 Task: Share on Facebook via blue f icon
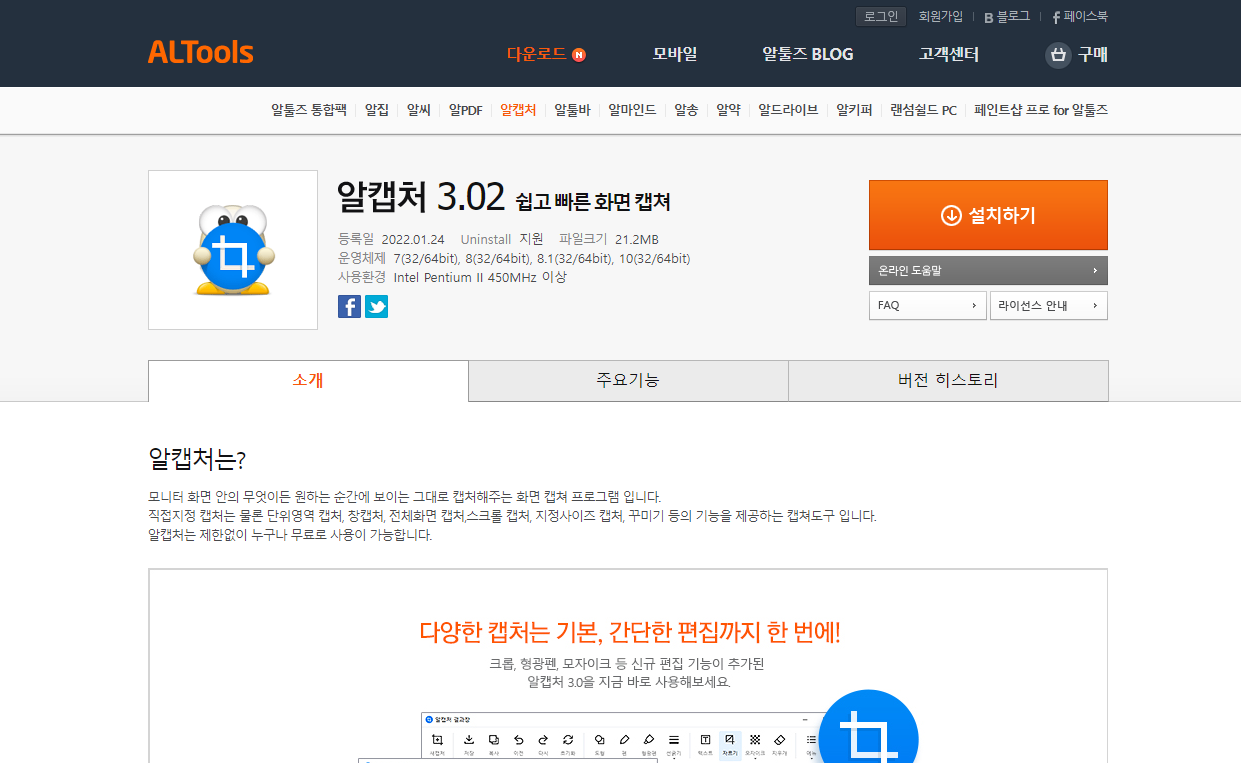click(x=349, y=307)
